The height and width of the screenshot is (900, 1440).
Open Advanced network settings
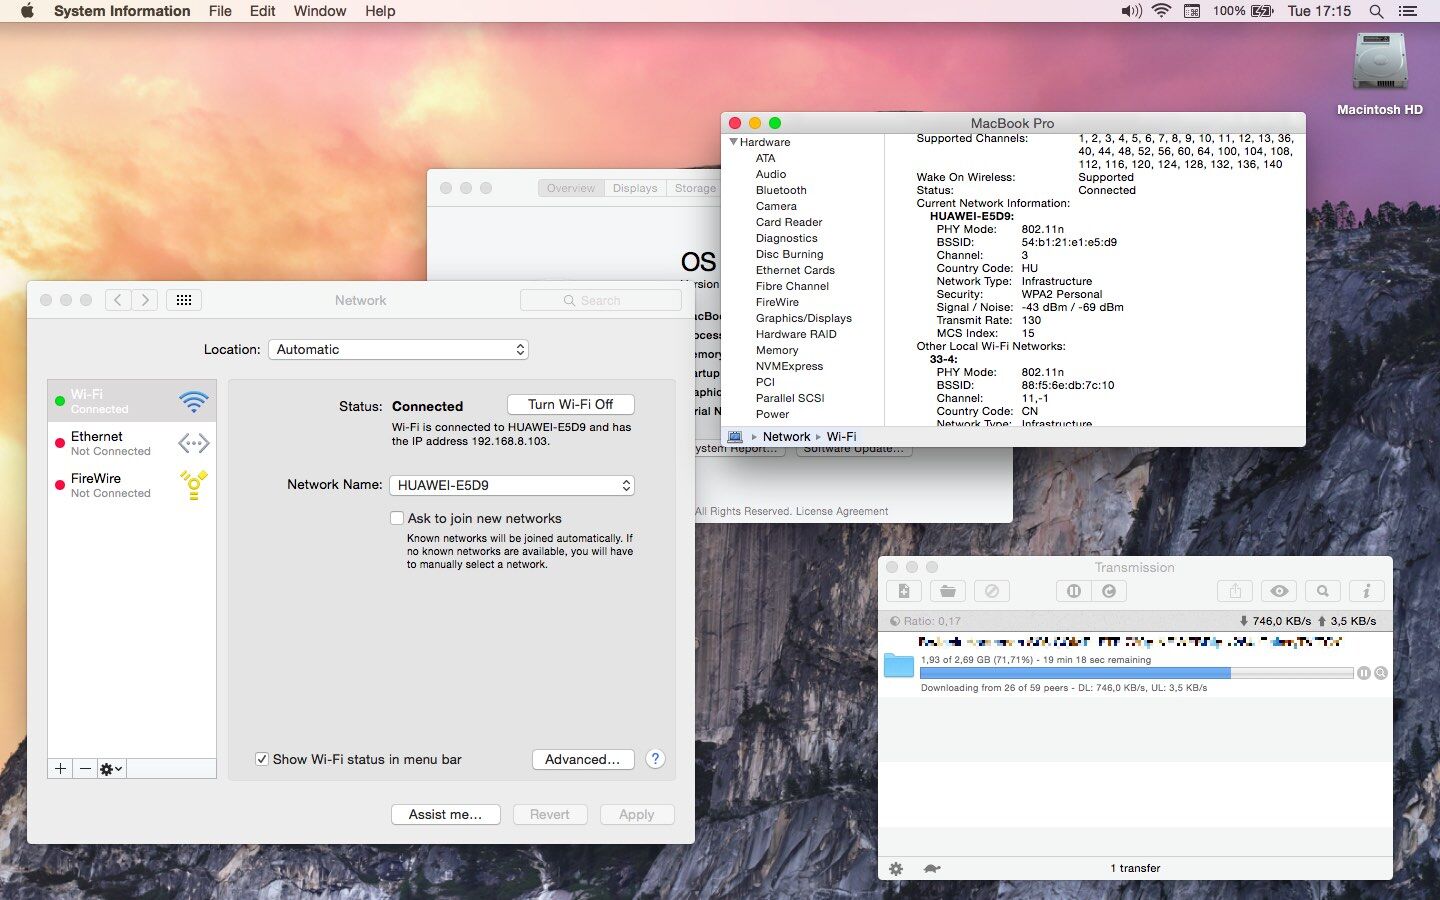pyautogui.click(x=583, y=759)
